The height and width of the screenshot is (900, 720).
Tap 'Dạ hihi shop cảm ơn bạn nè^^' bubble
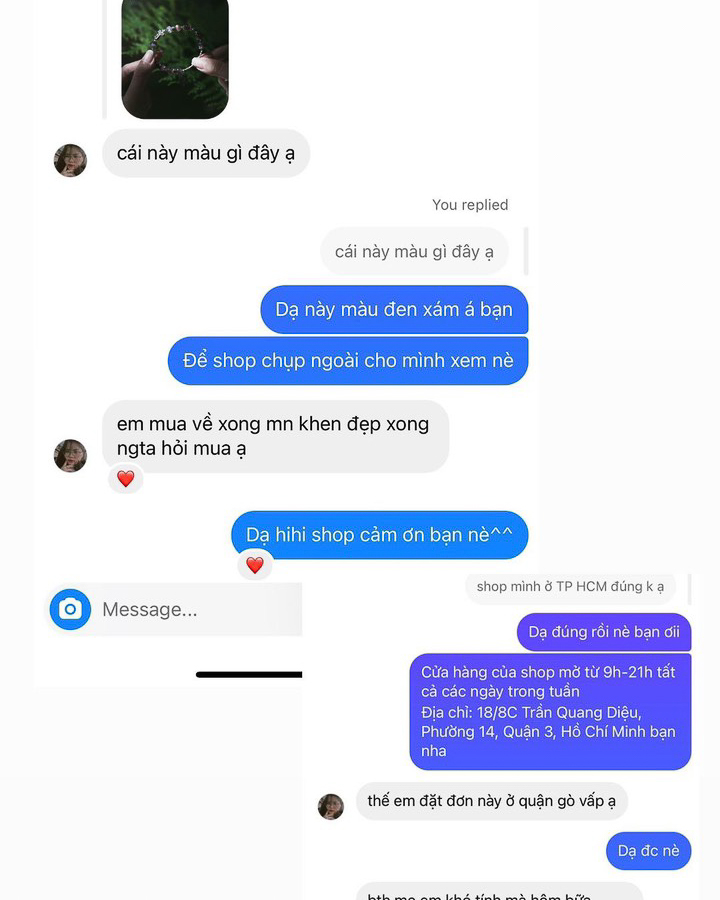point(380,535)
